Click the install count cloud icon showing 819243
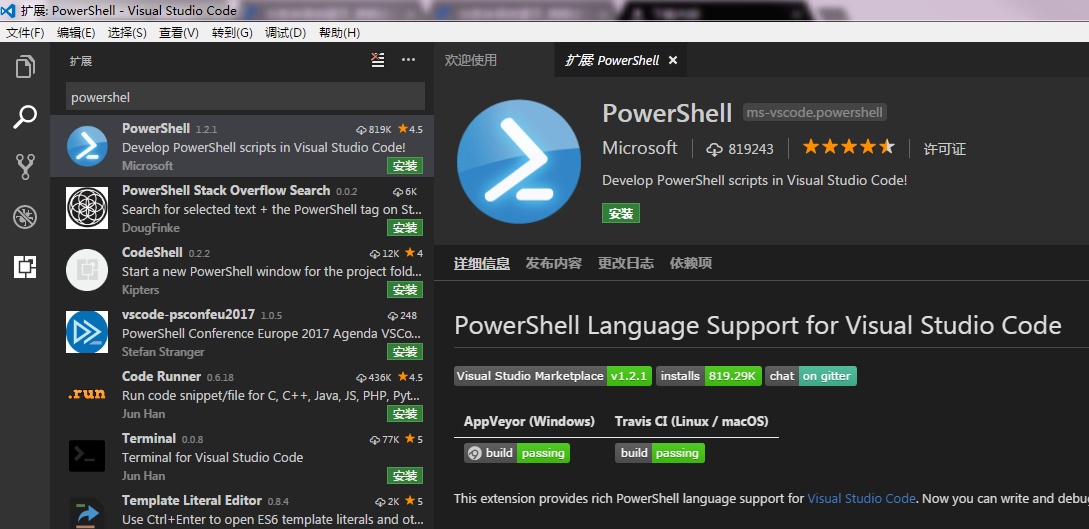Screen dimensions: 1089x529 714,149
